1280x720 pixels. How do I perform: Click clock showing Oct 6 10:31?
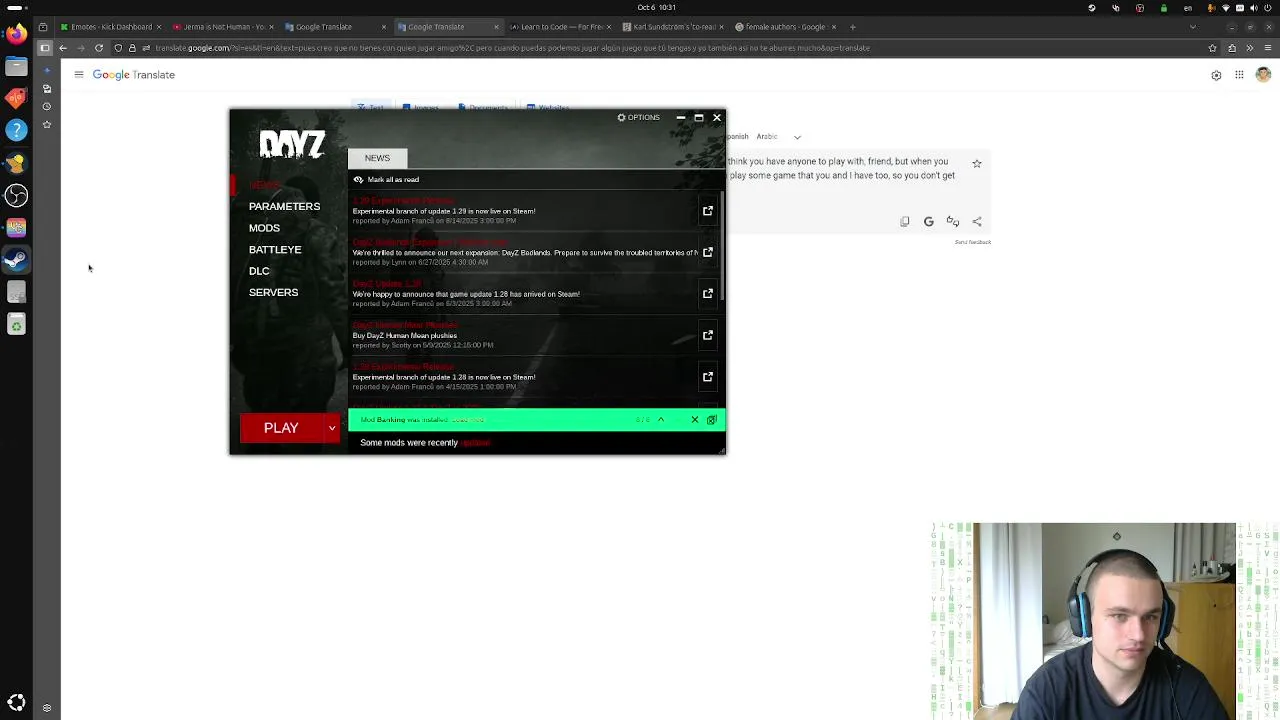[656, 7]
